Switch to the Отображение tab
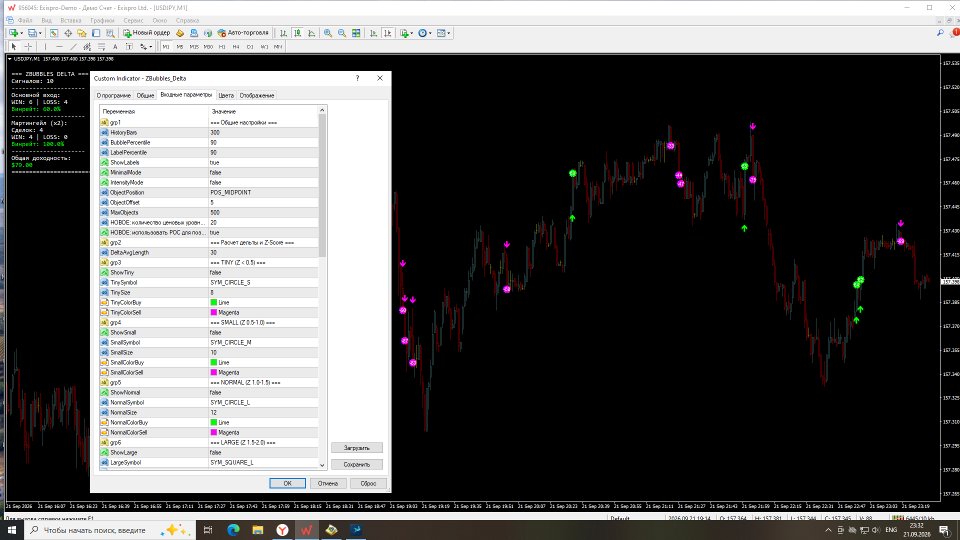960x540 pixels. (257, 96)
